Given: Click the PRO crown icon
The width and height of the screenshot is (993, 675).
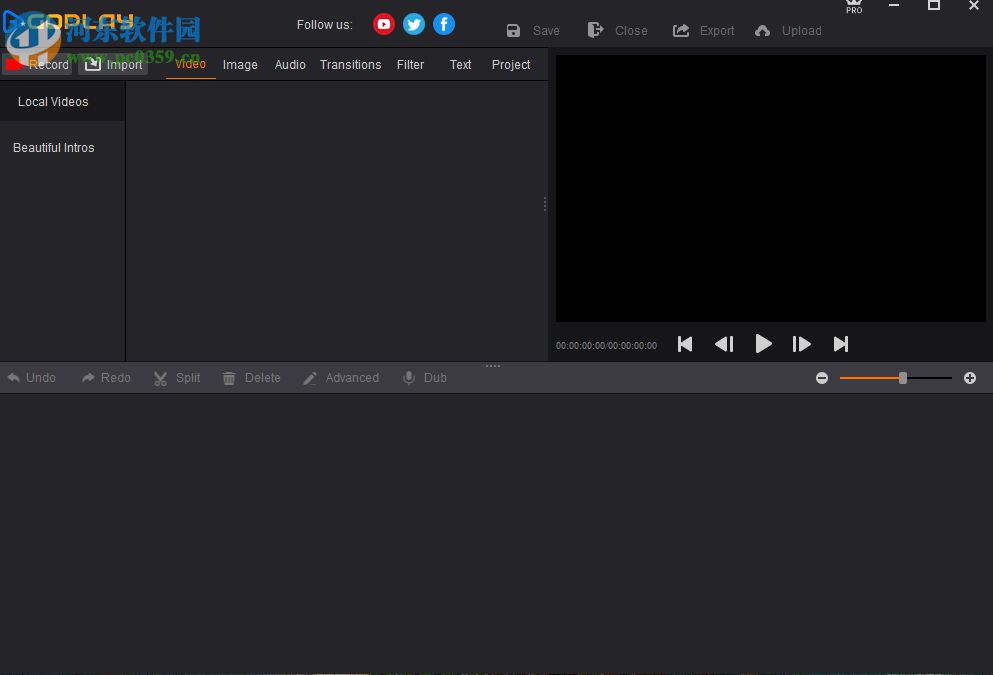Looking at the screenshot, I should click(x=853, y=7).
